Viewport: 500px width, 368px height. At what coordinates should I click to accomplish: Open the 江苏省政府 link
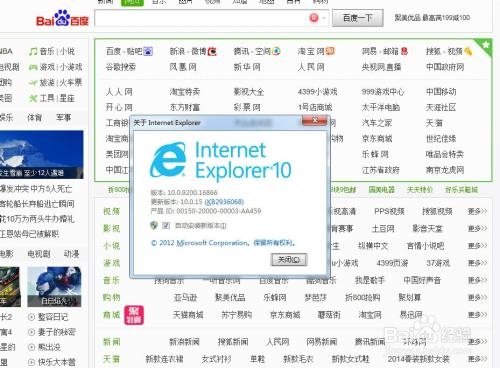coord(381,170)
